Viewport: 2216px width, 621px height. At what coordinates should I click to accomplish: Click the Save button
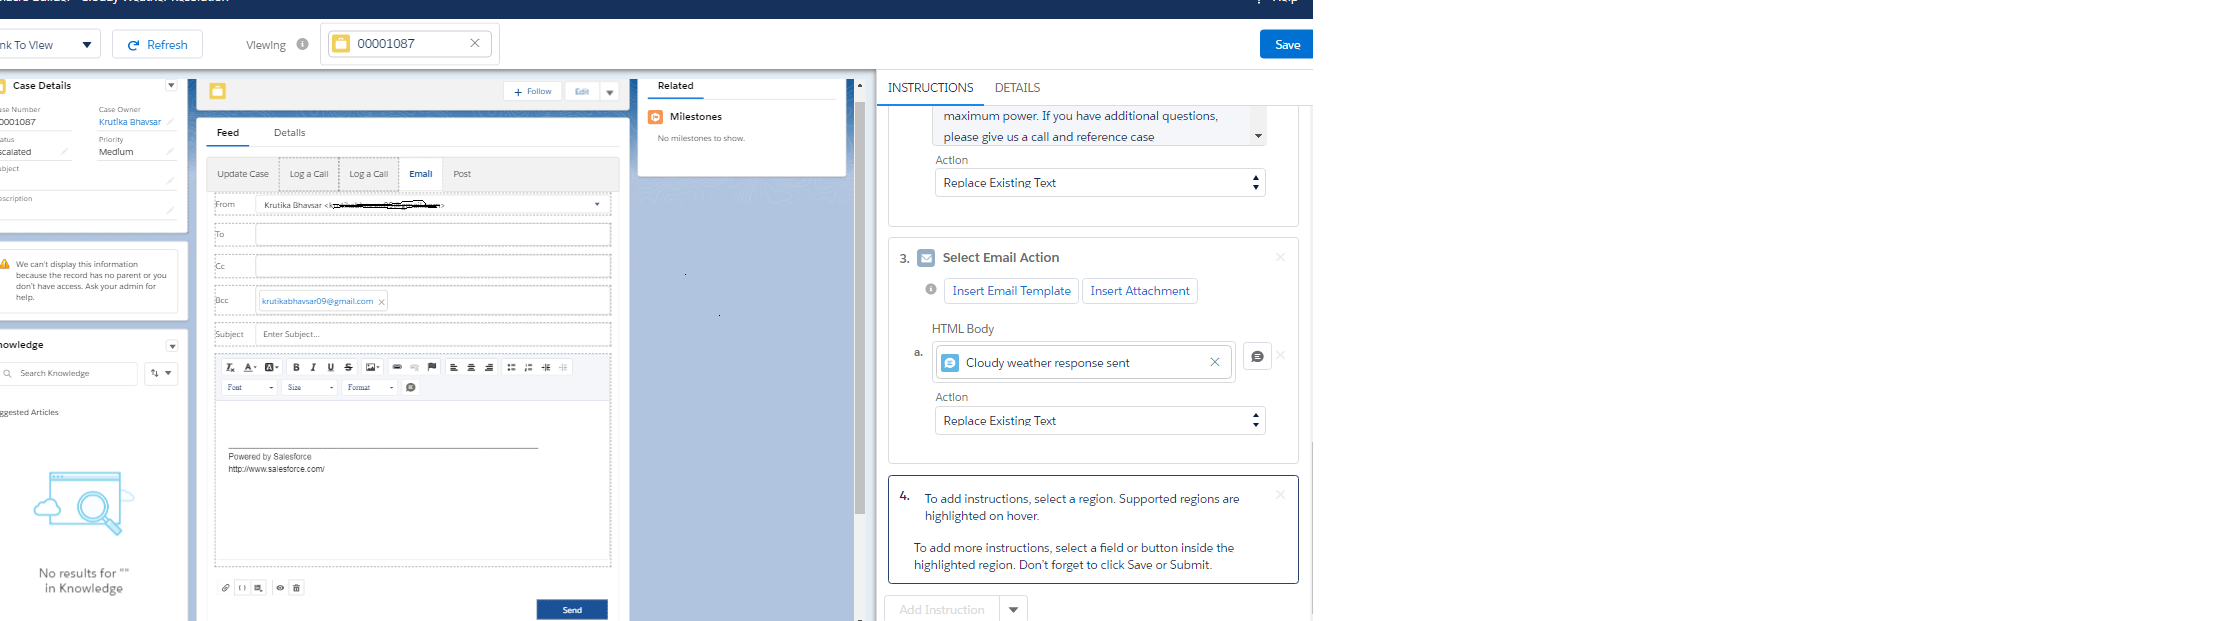coord(1287,44)
